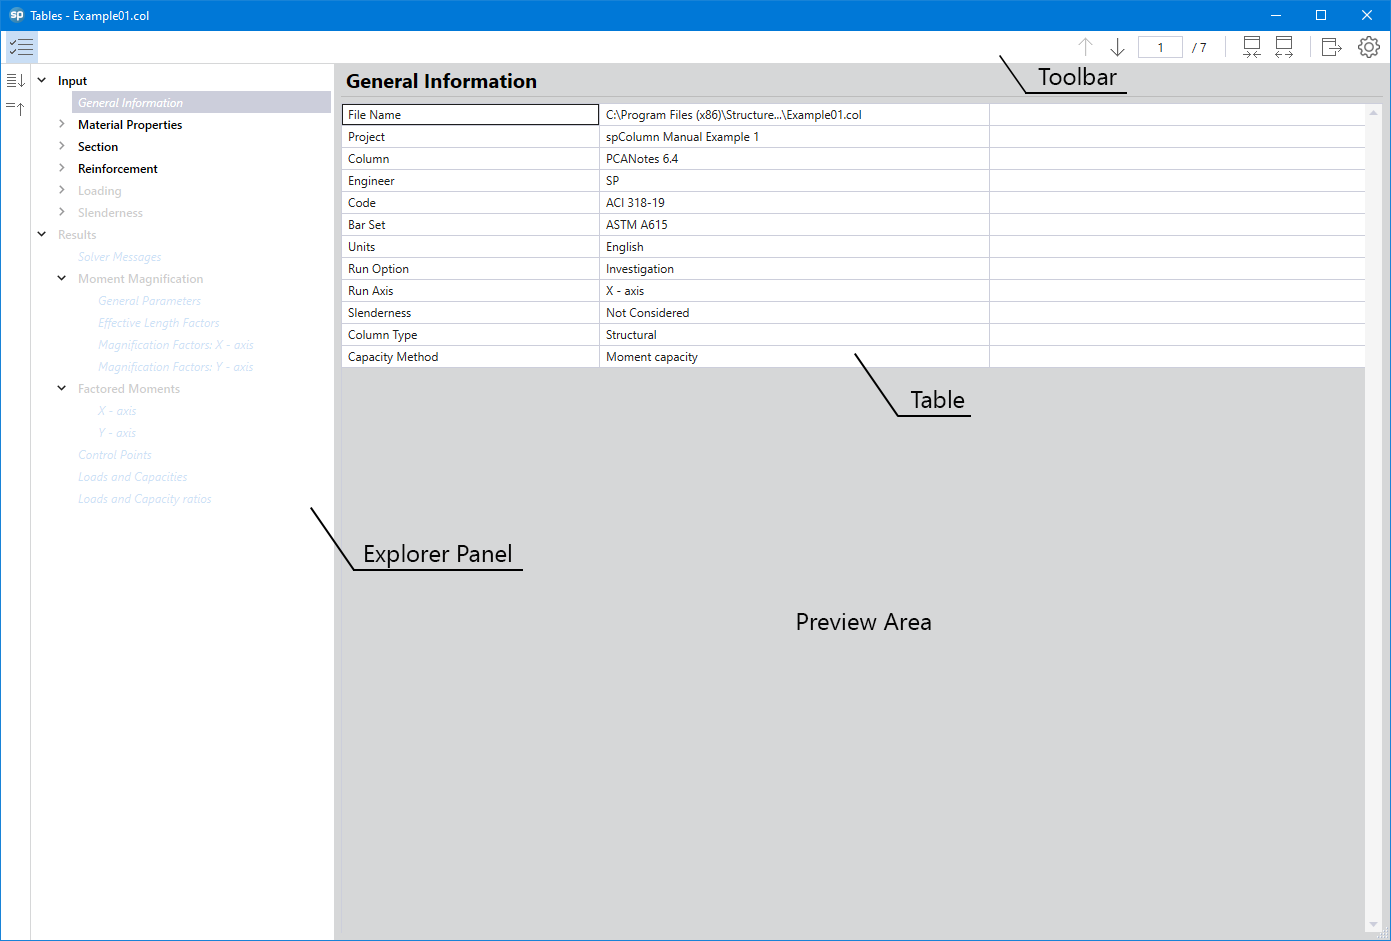Expand the Reinforcement node

[x=60, y=168]
